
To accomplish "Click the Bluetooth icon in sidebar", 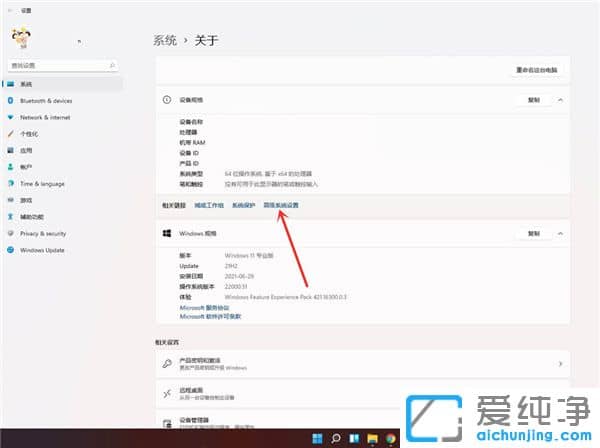I will (11, 101).
